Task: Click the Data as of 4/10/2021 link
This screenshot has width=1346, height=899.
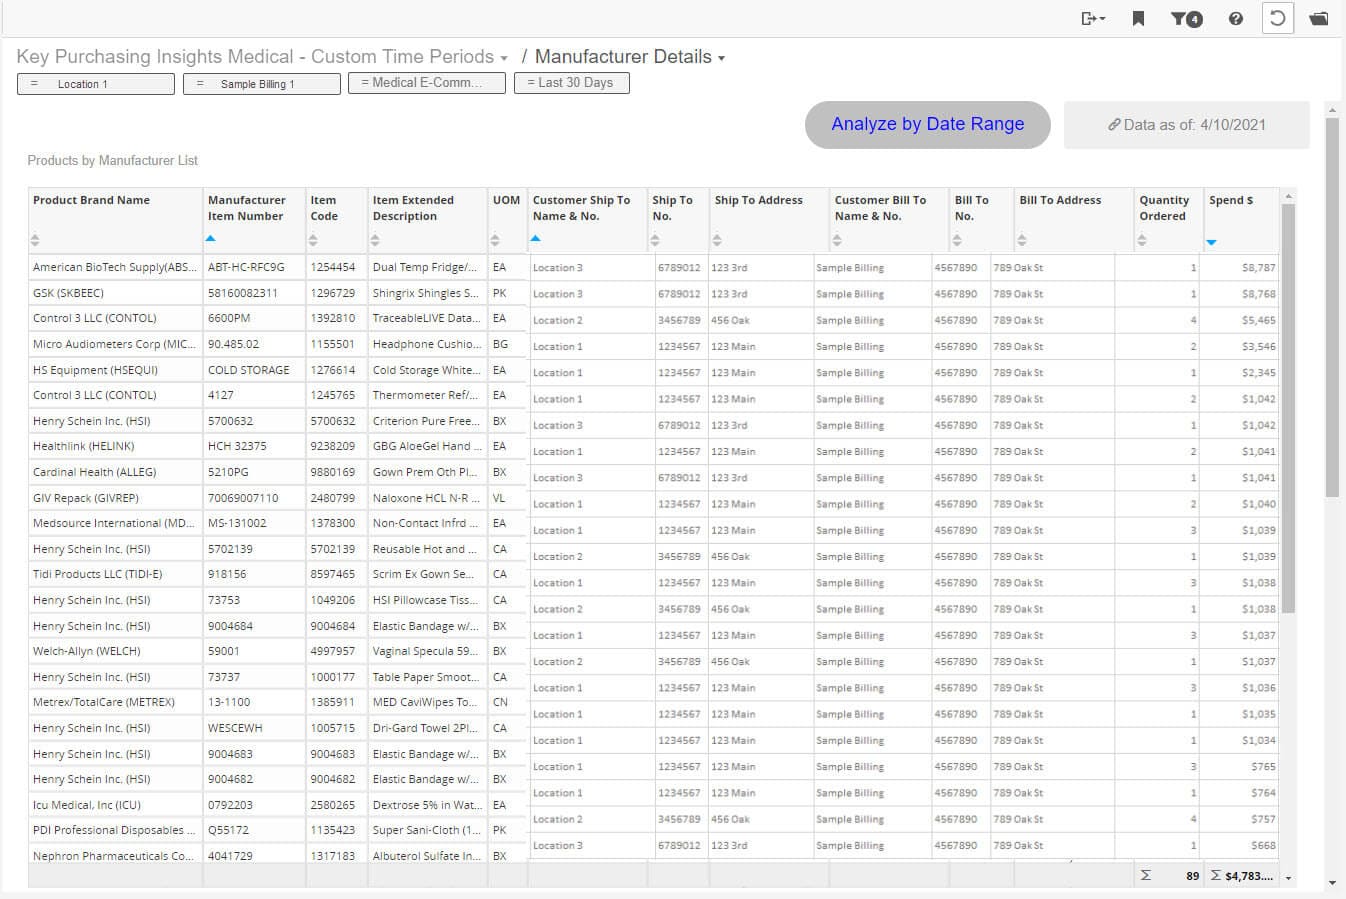Action: (1186, 125)
